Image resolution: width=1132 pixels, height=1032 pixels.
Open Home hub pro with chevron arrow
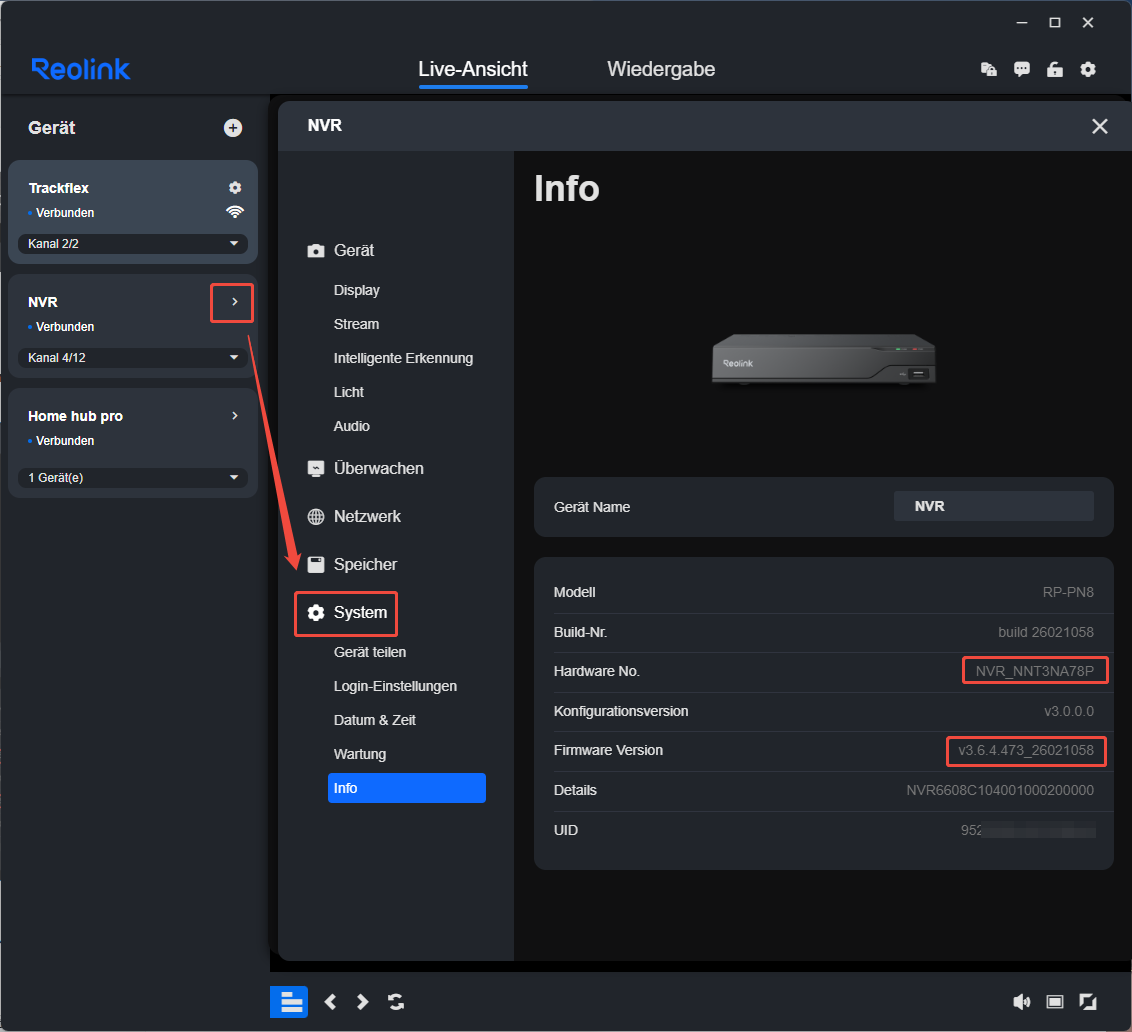(x=234, y=415)
